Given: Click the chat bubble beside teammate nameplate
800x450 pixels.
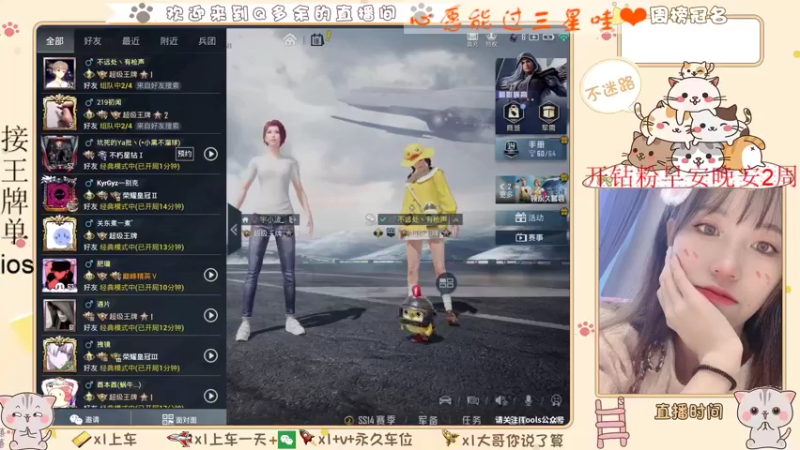Looking at the screenshot, I should pos(370,220).
